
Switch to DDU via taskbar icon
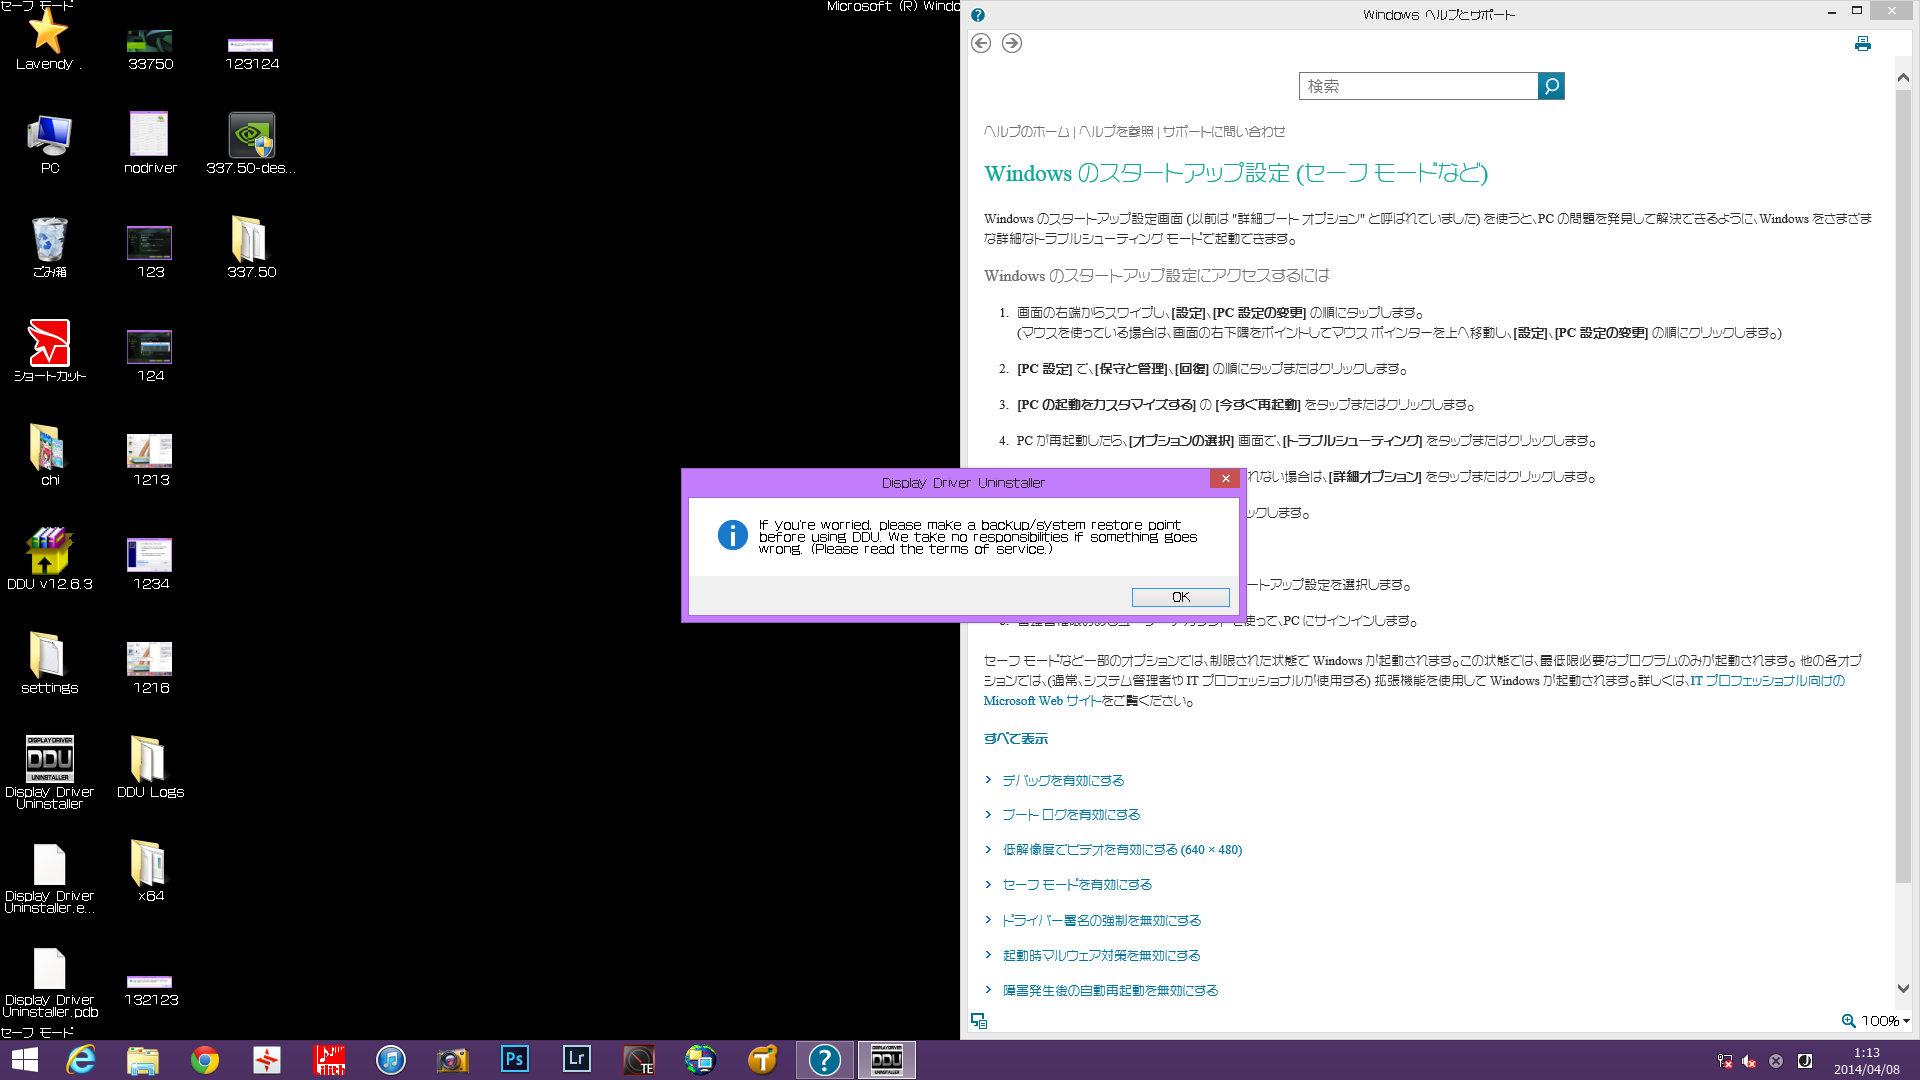(887, 1060)
